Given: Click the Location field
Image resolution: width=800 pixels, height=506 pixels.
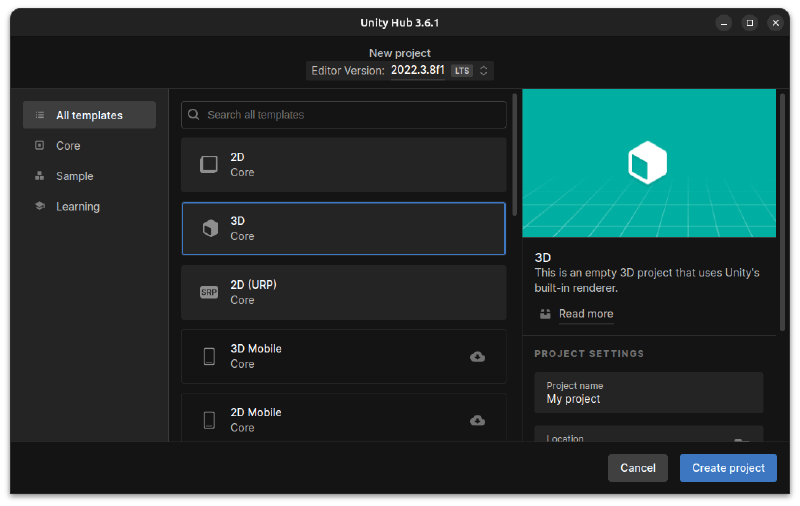Looking at the screenshot, I should pos(648,434).
